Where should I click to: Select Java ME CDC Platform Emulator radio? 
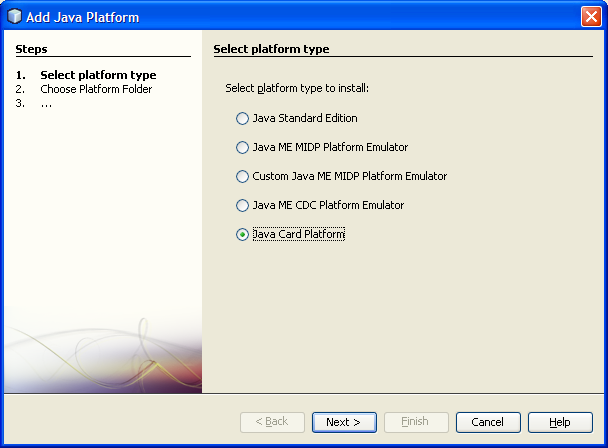tap(241, 206)
